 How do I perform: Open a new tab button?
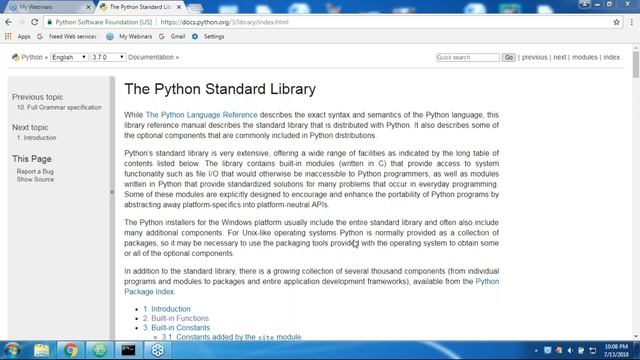click(x=195, y=7)
